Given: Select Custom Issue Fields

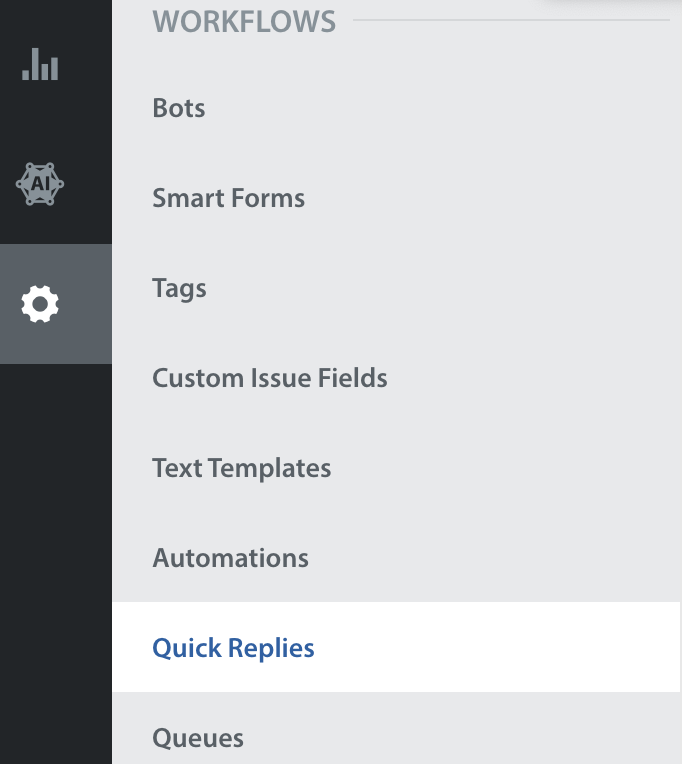Looking at the screenshot, I should coord(270,378).
